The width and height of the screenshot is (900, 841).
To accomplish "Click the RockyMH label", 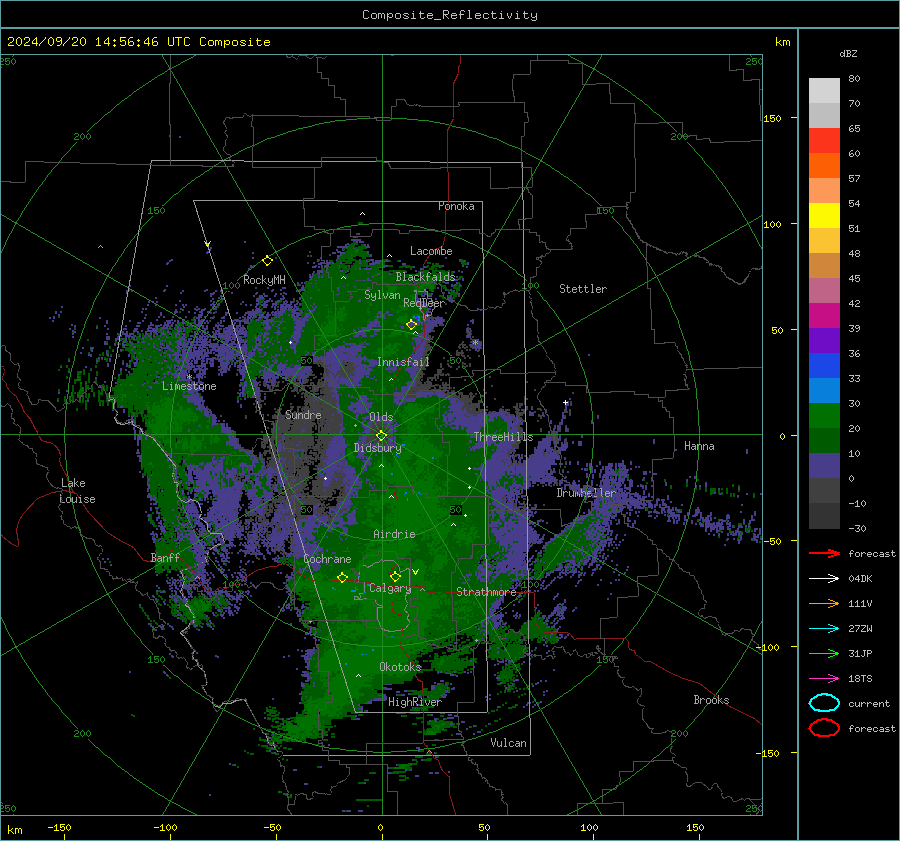I will click(x=264, y=280).
